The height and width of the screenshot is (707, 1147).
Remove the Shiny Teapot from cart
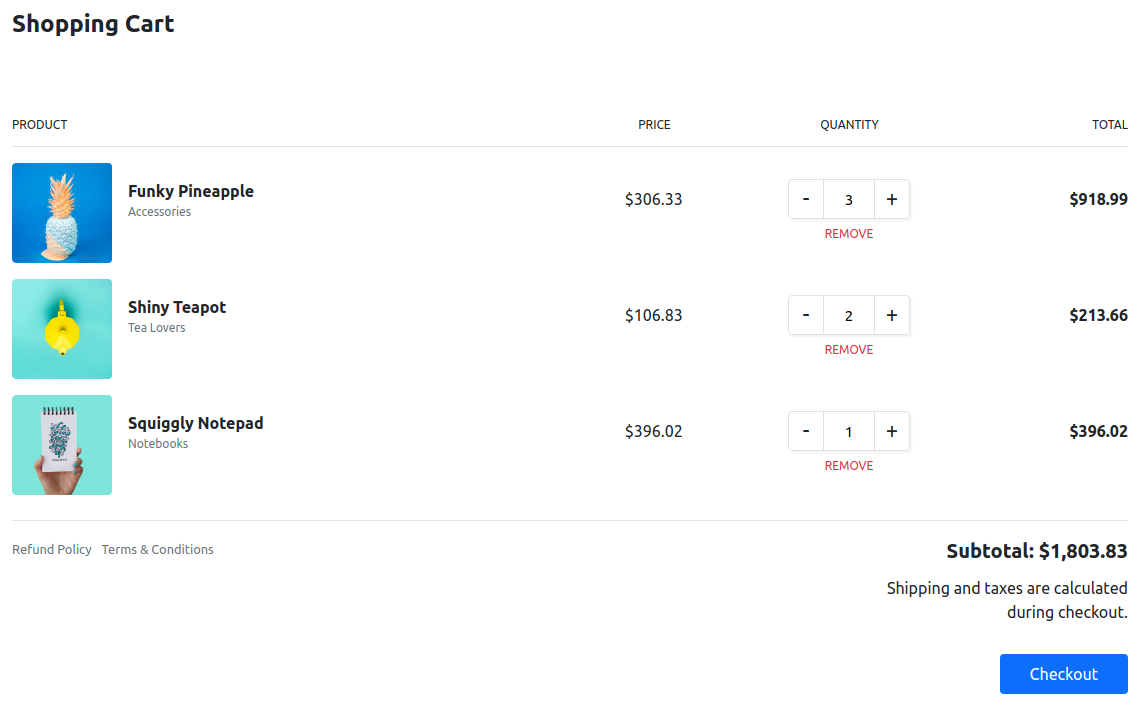848,349
